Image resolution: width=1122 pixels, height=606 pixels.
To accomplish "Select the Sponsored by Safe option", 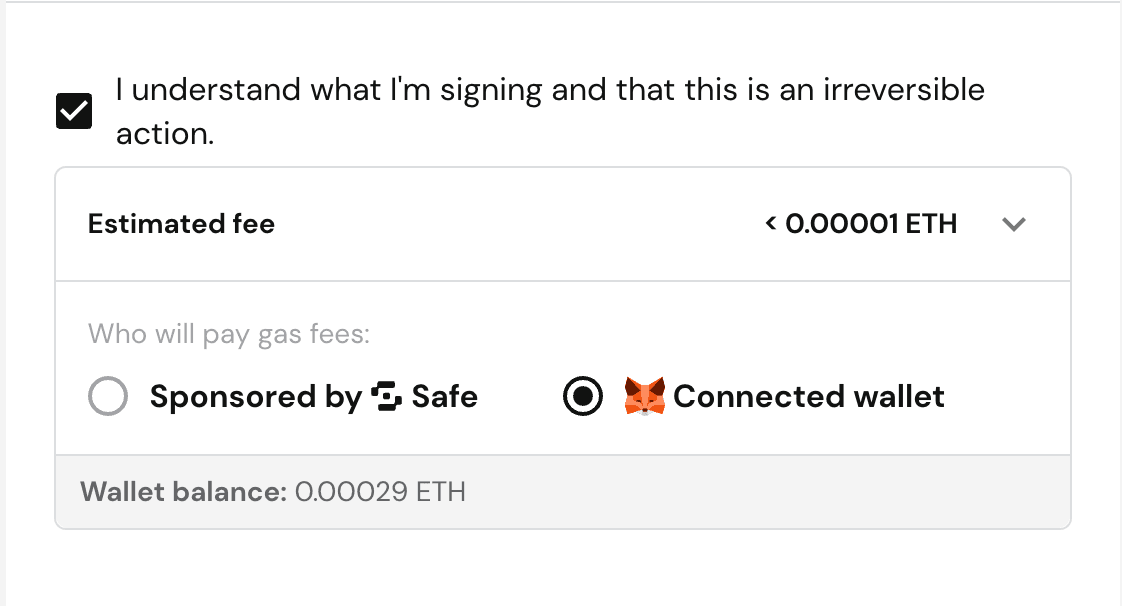I will click(x=108, y=396).
